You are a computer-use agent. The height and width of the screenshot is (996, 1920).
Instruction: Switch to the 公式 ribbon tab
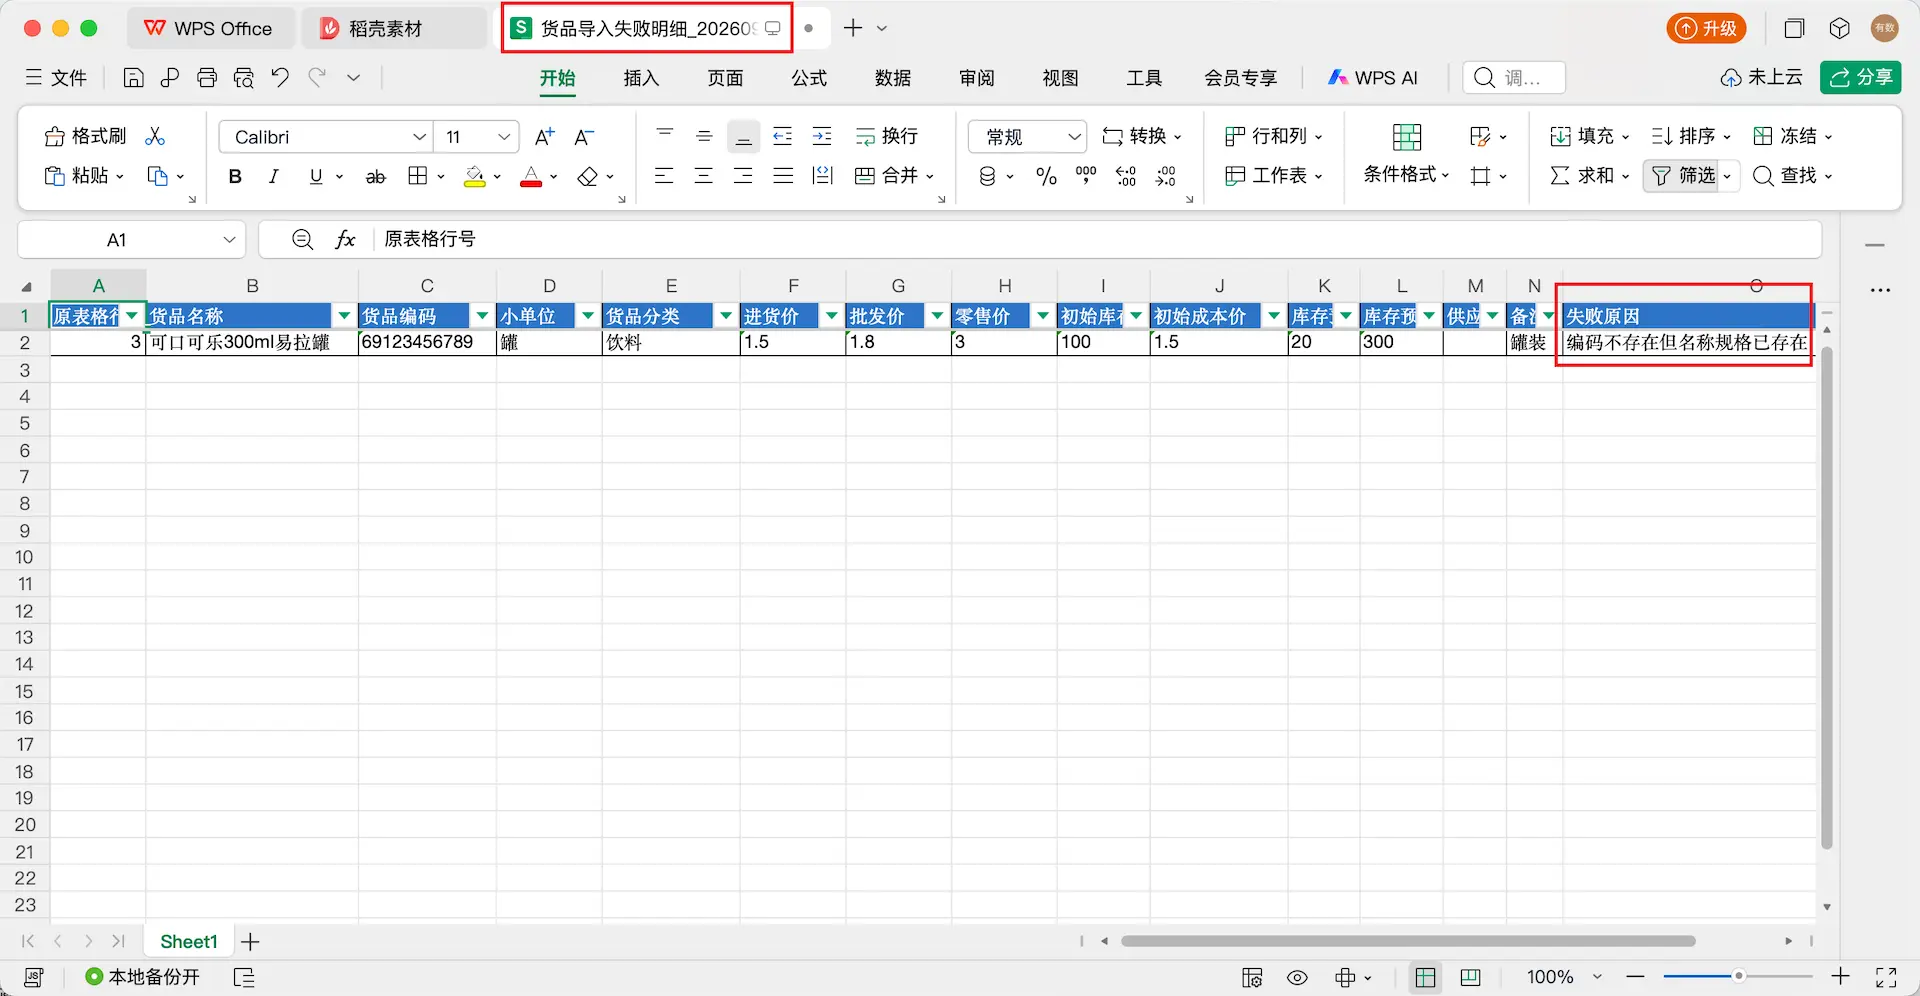point(809,78)
